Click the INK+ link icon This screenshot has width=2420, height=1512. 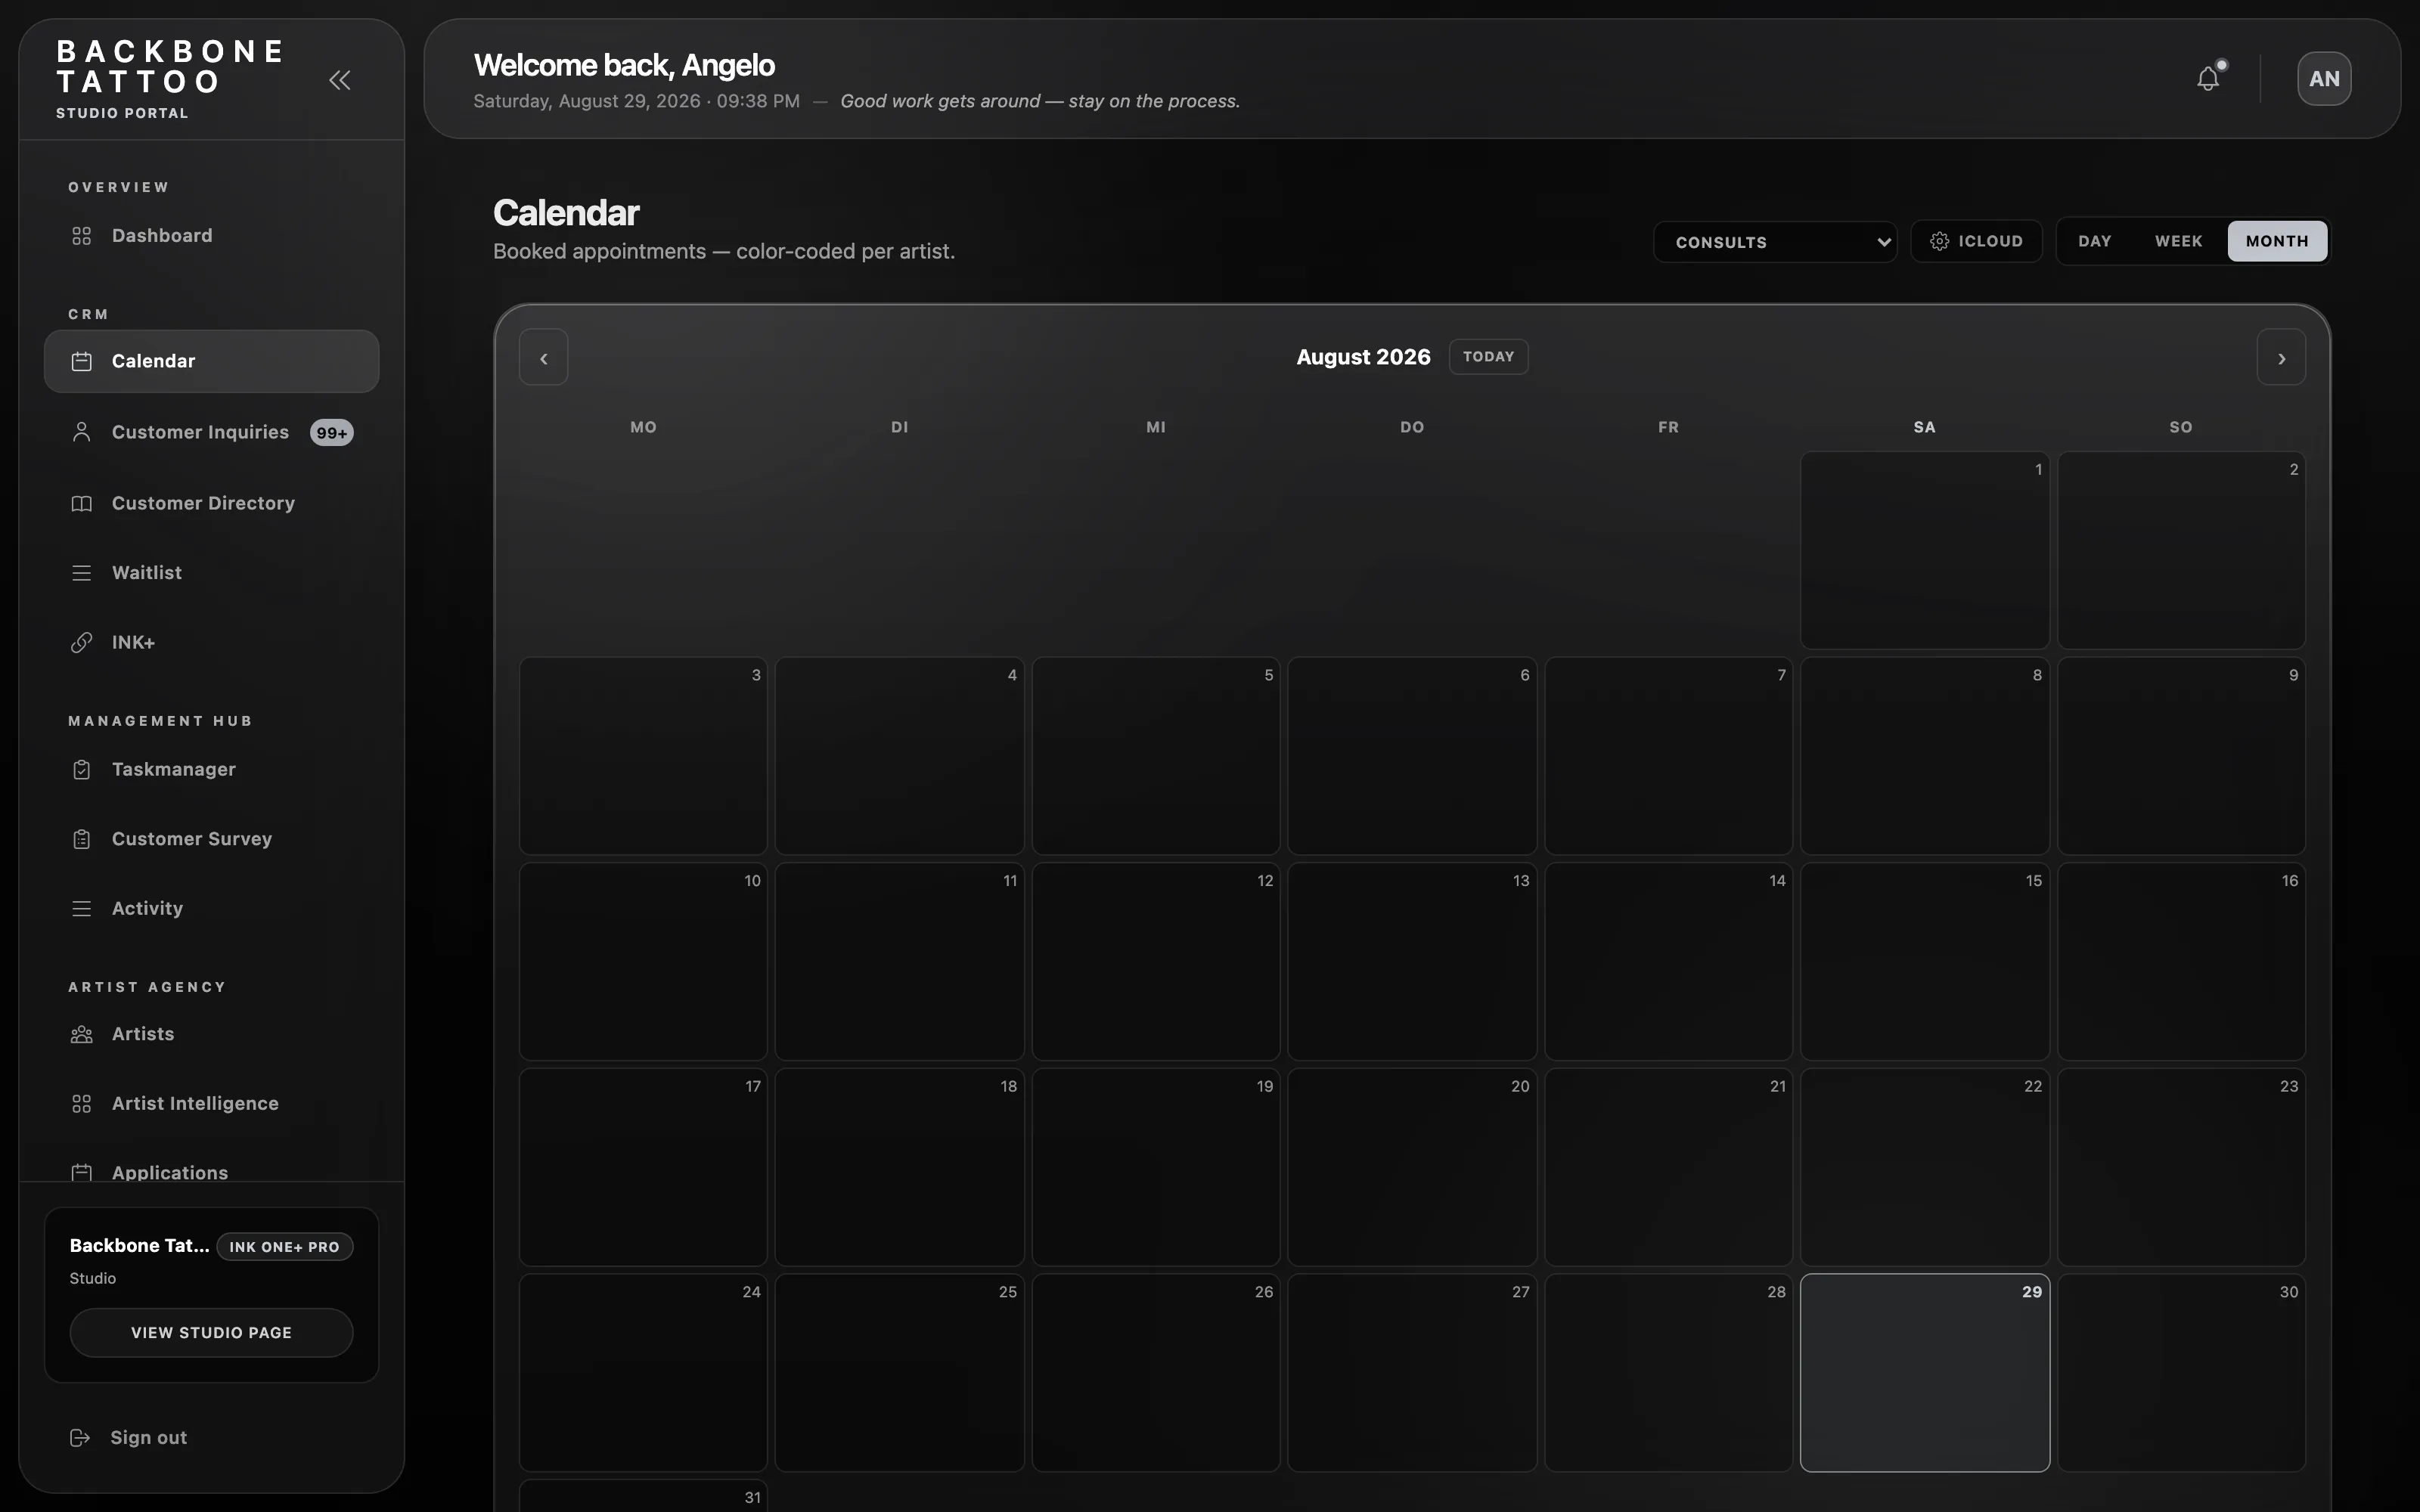click(82, 642)
